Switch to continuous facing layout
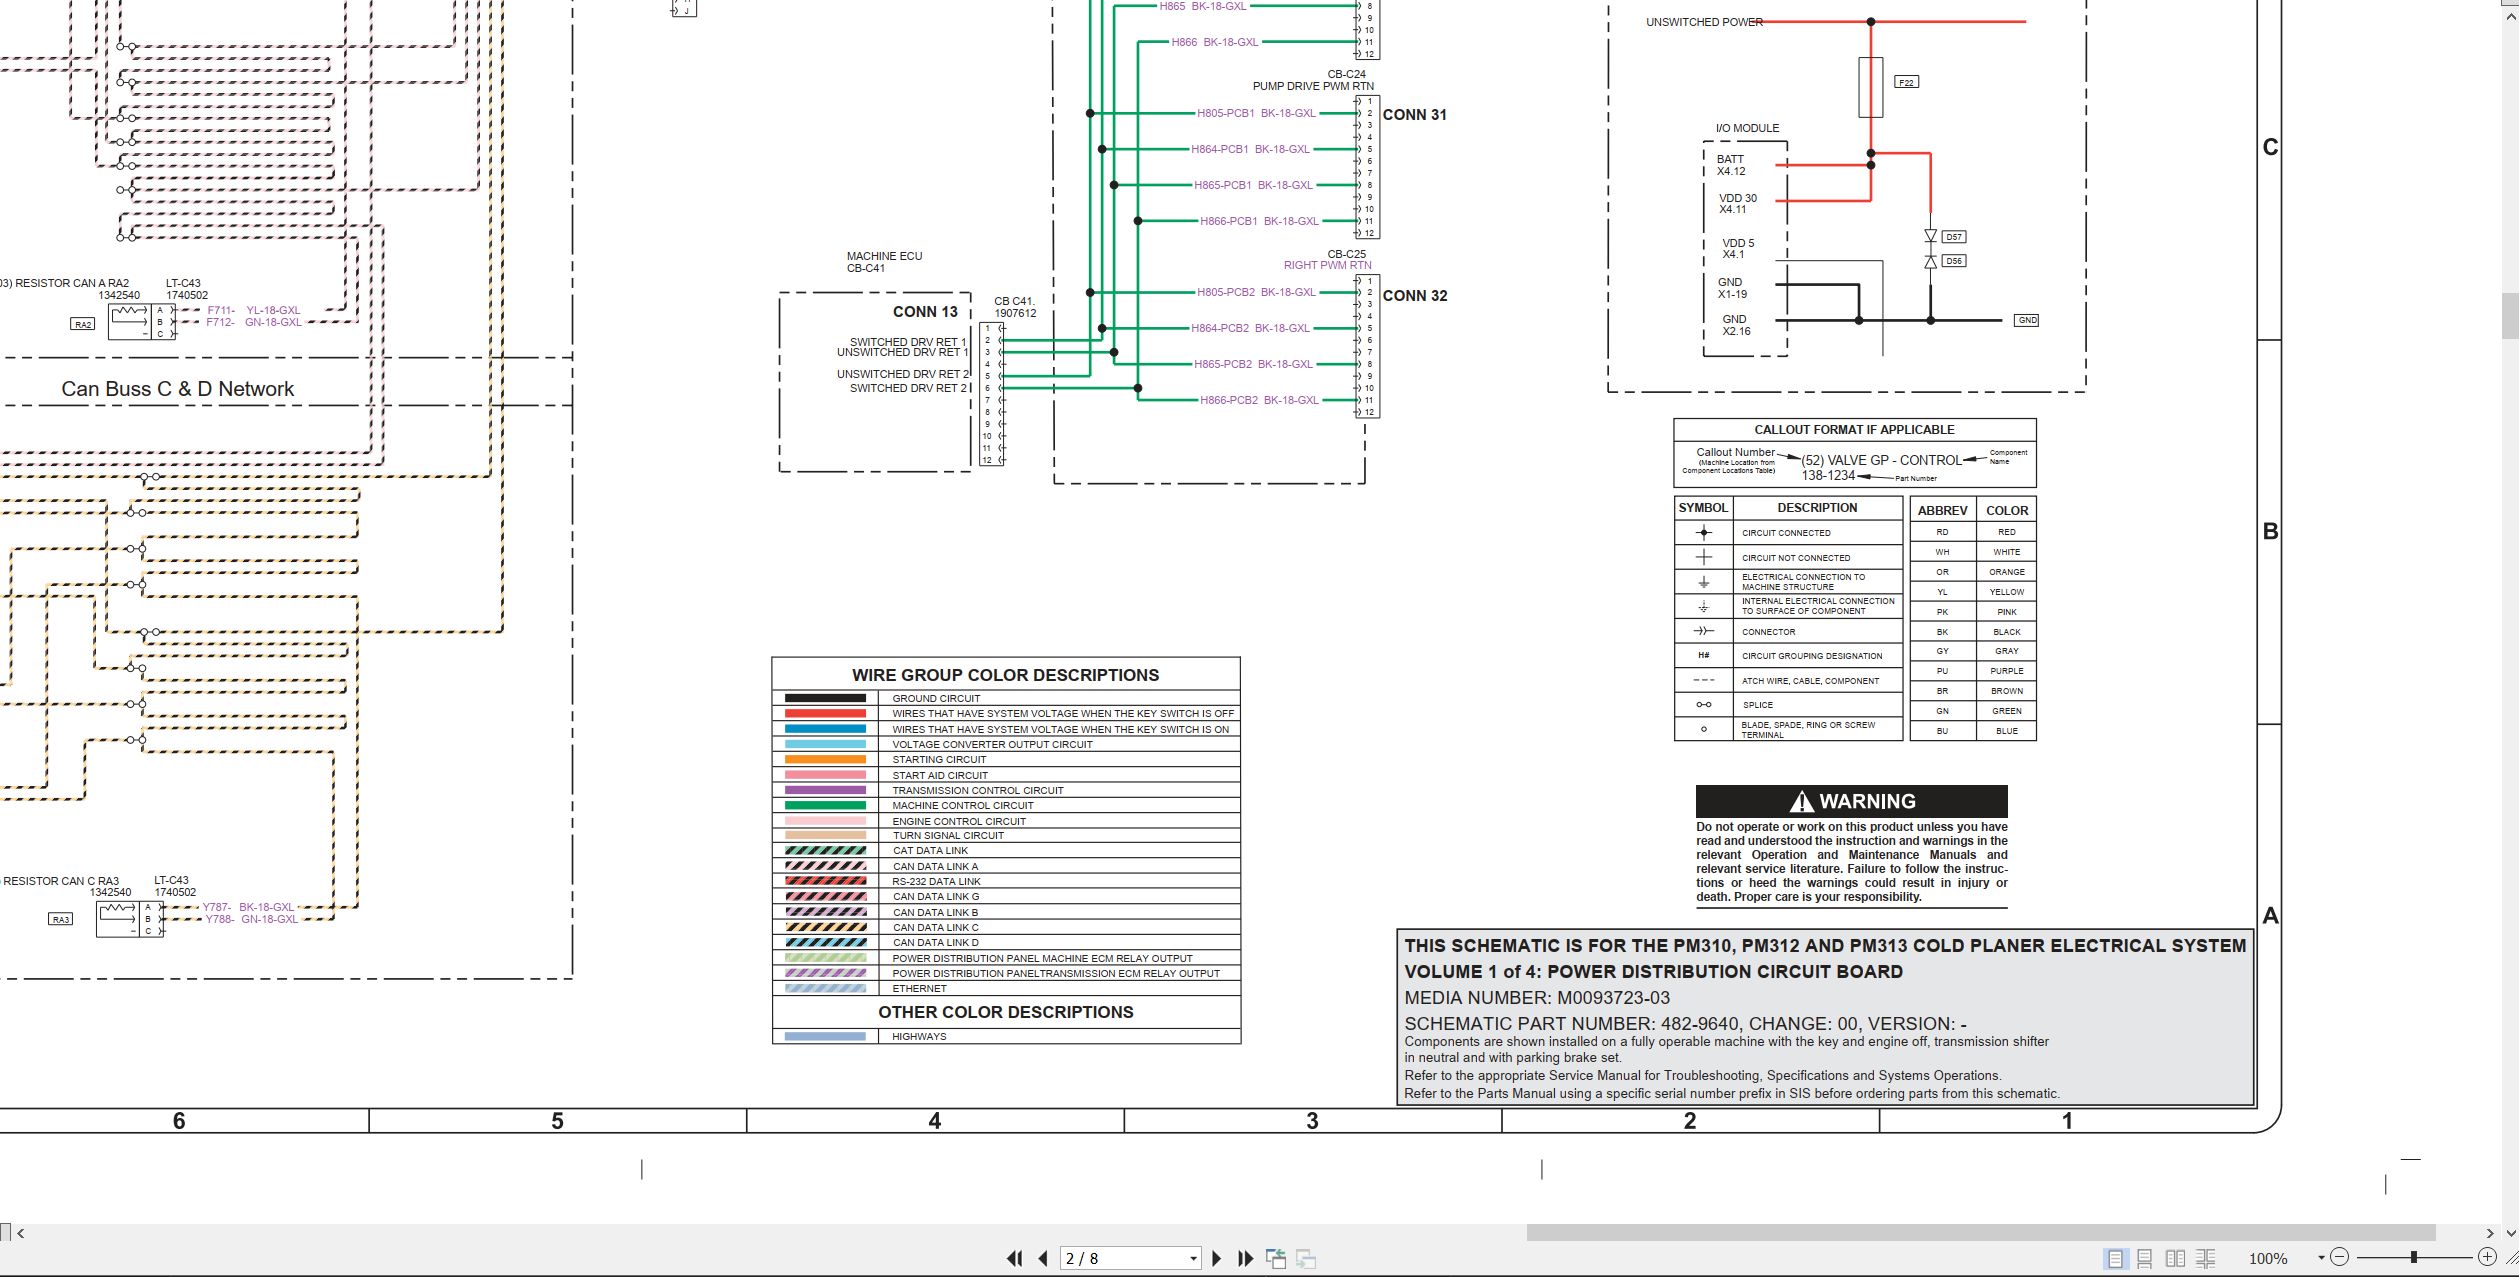 click(2206, 1258)
